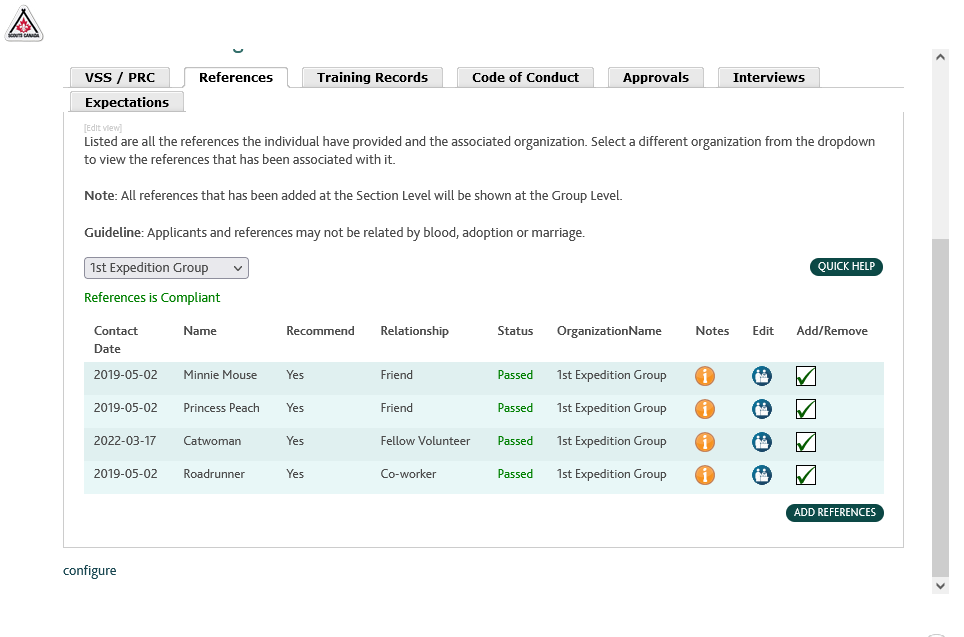The image size is (964, 637).
Task: Follow the configure link
Action: [x=90, y=571]
